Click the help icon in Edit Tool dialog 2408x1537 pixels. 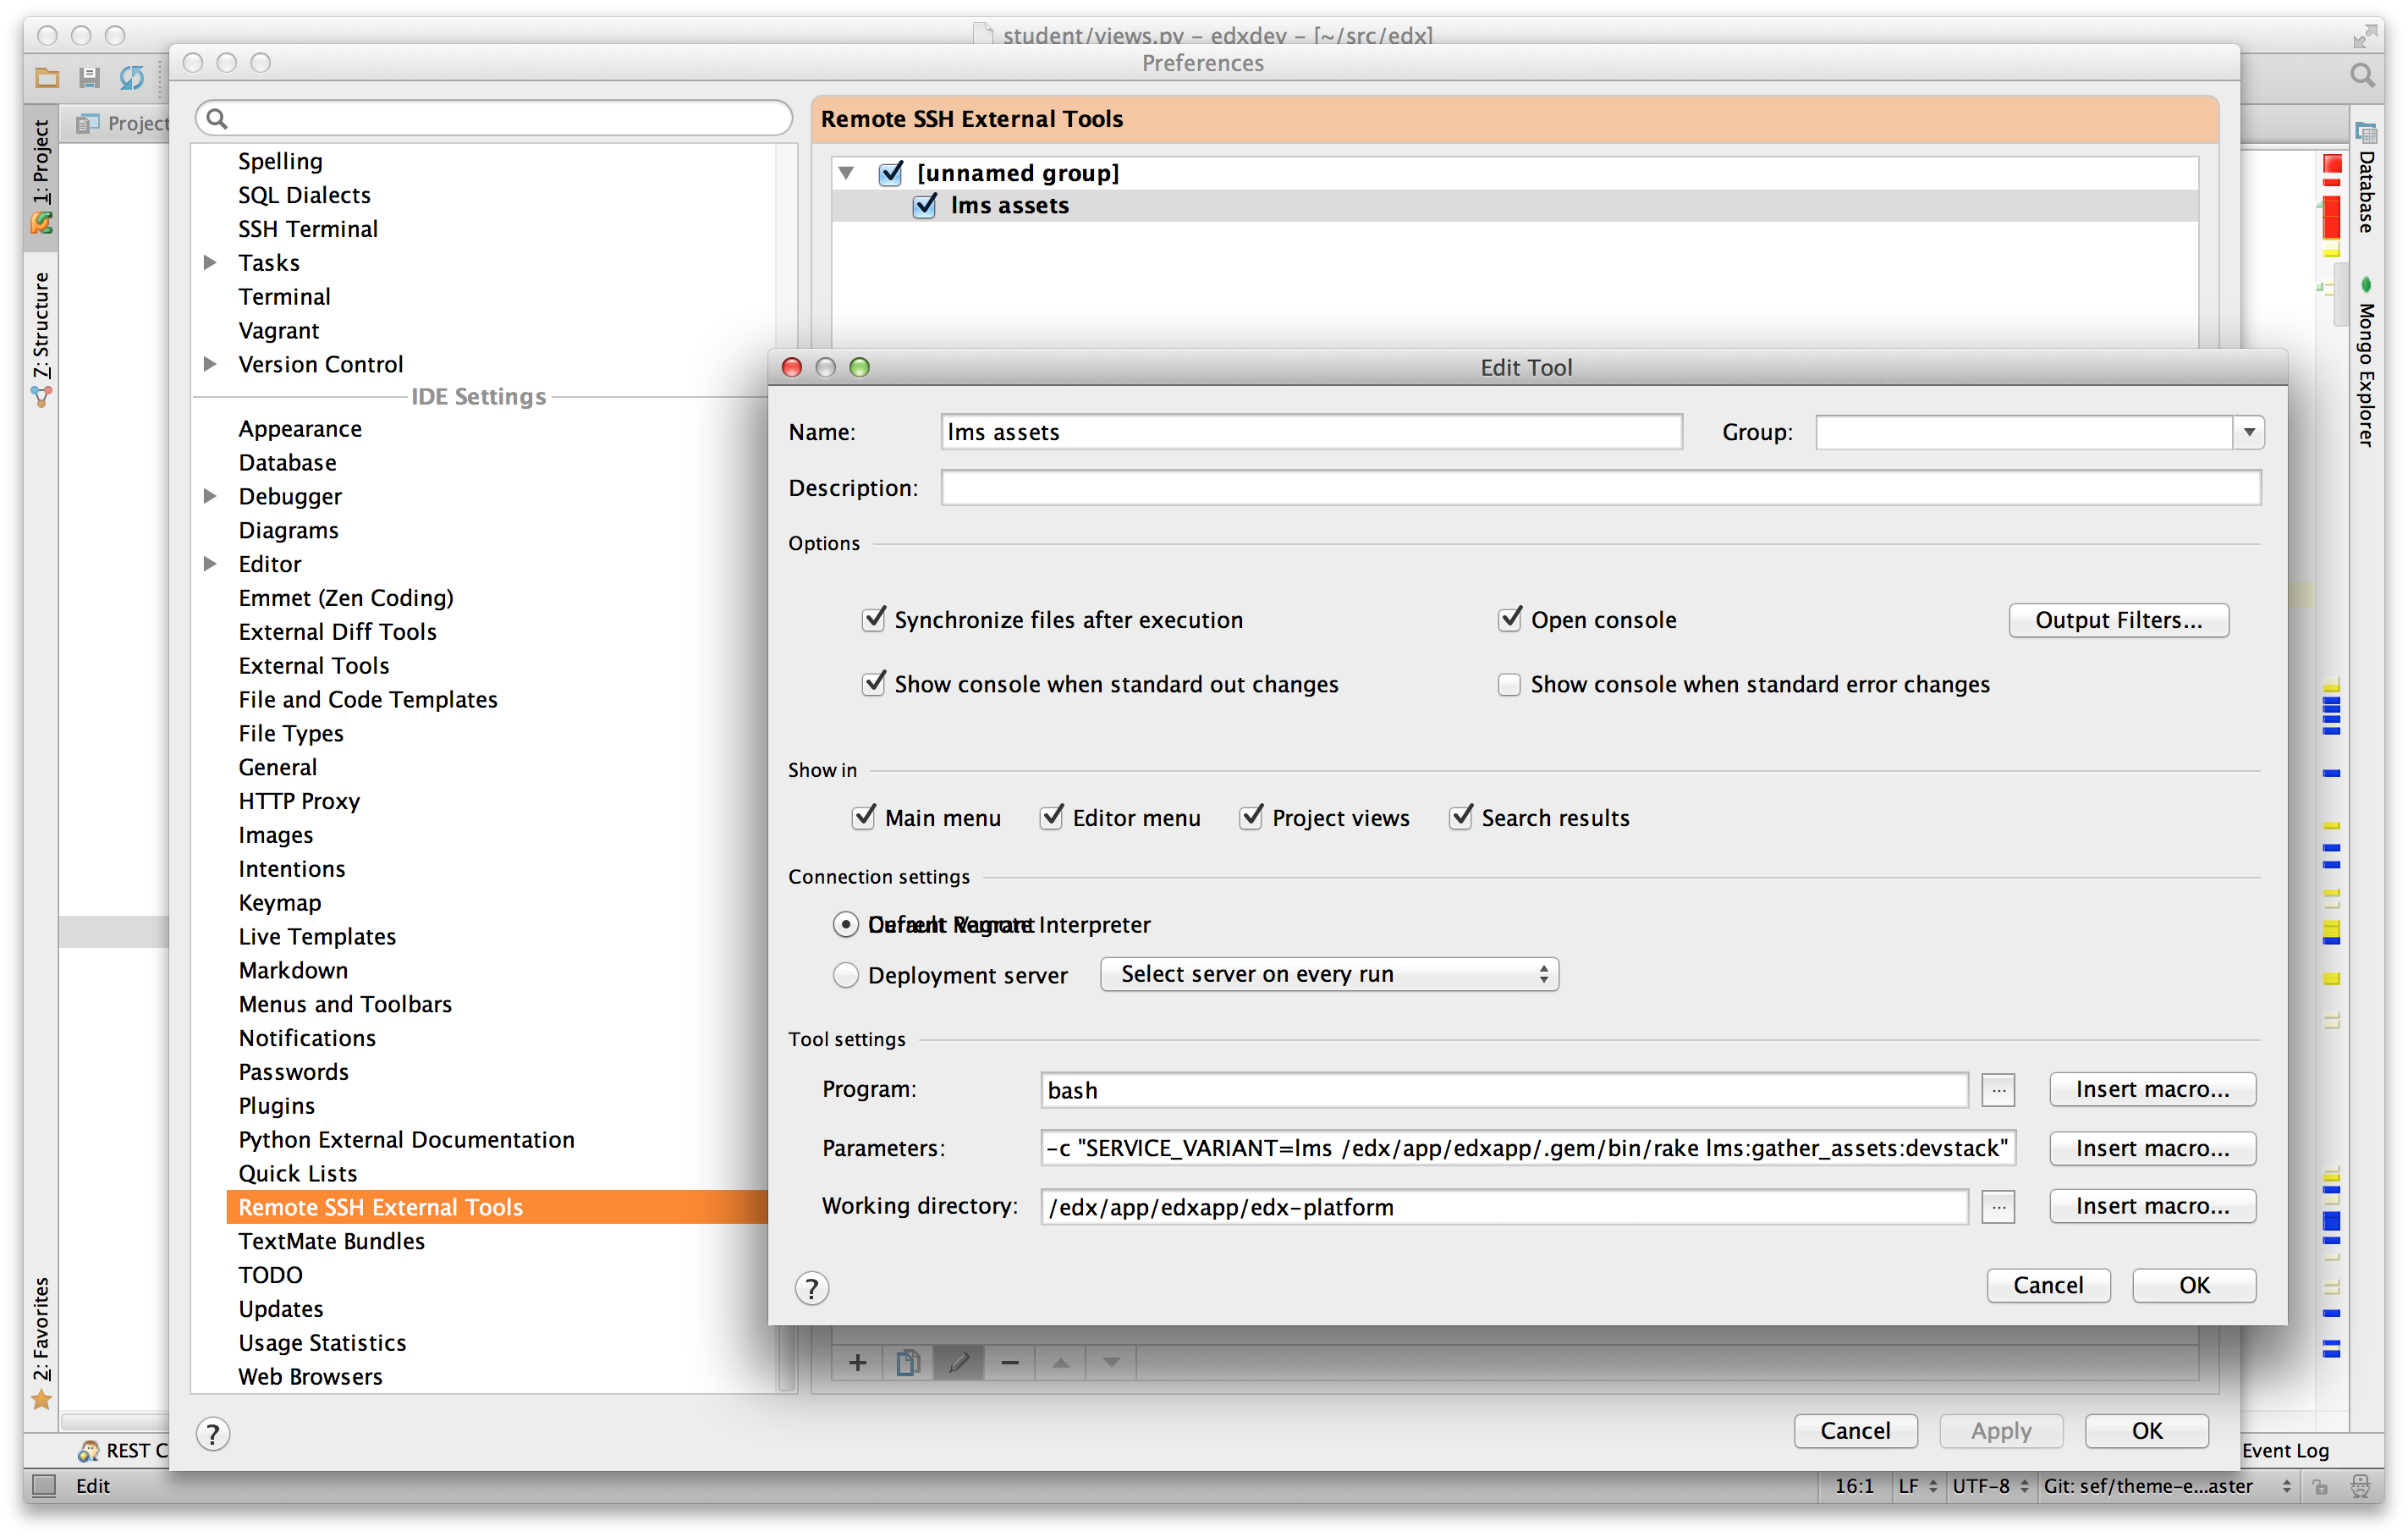tap(812, 1288)
